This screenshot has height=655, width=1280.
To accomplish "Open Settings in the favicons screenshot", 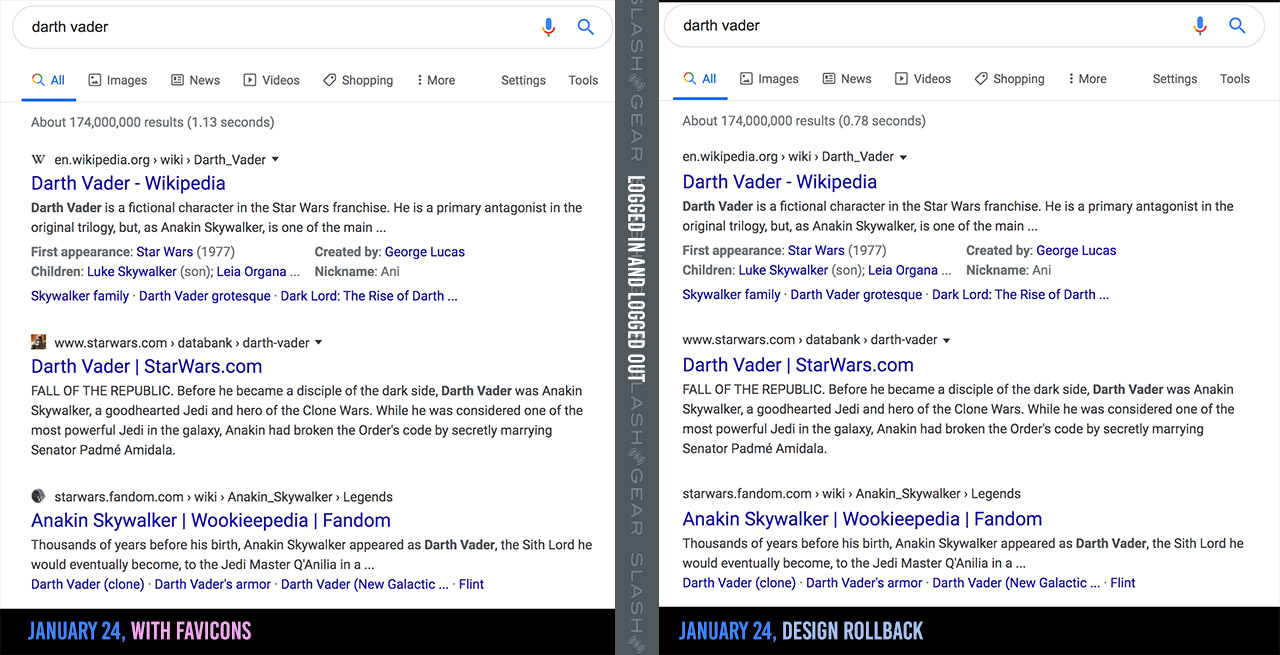I will coord(523,80).
